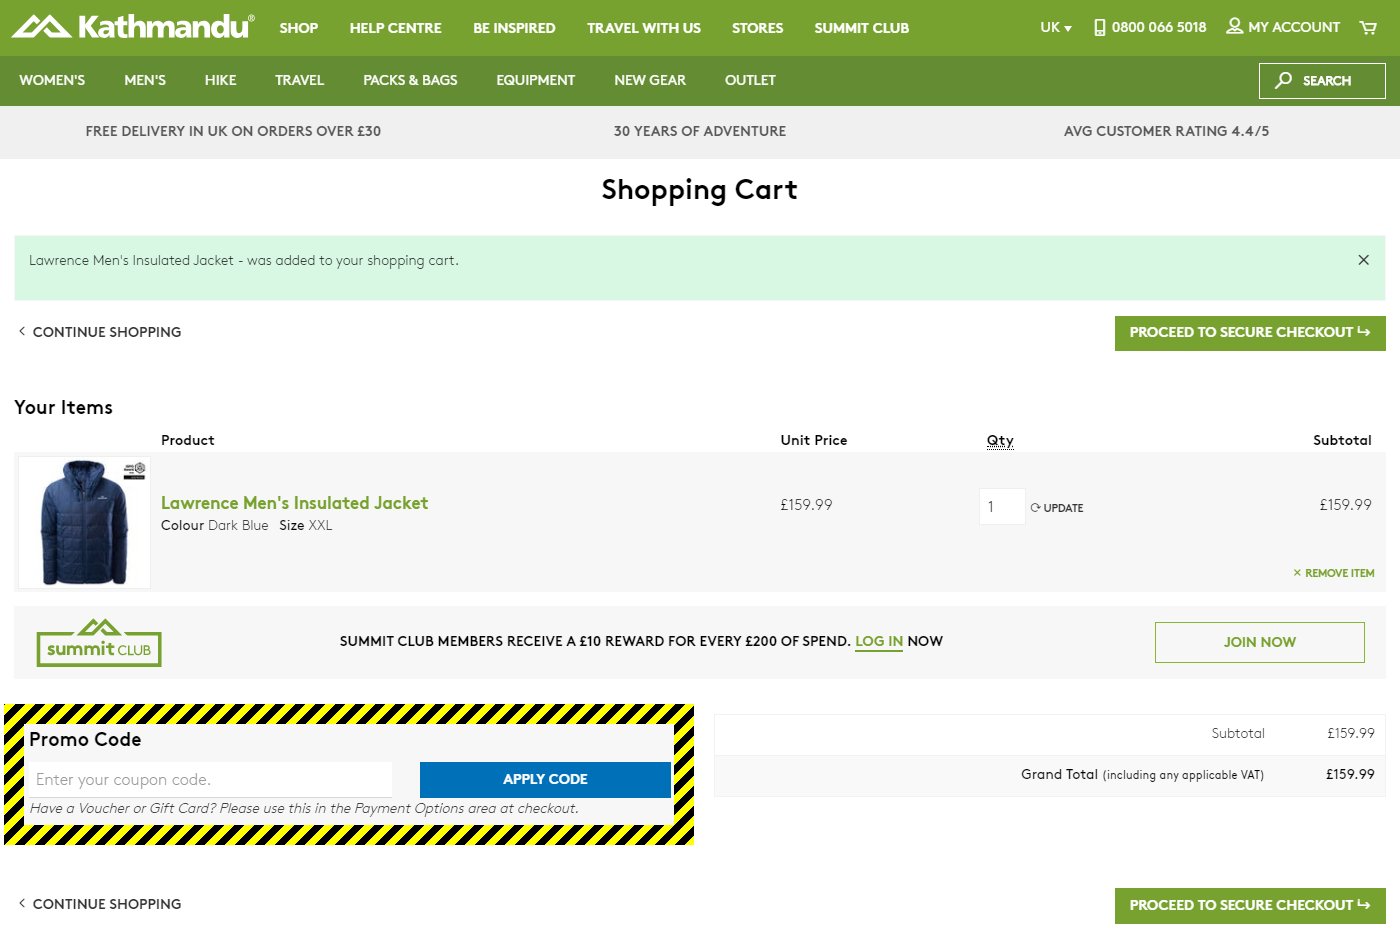This screenshot has height=940, width=1400.
Task: Open Summit Club in top navigation
Action: click(x=862, y=28)
